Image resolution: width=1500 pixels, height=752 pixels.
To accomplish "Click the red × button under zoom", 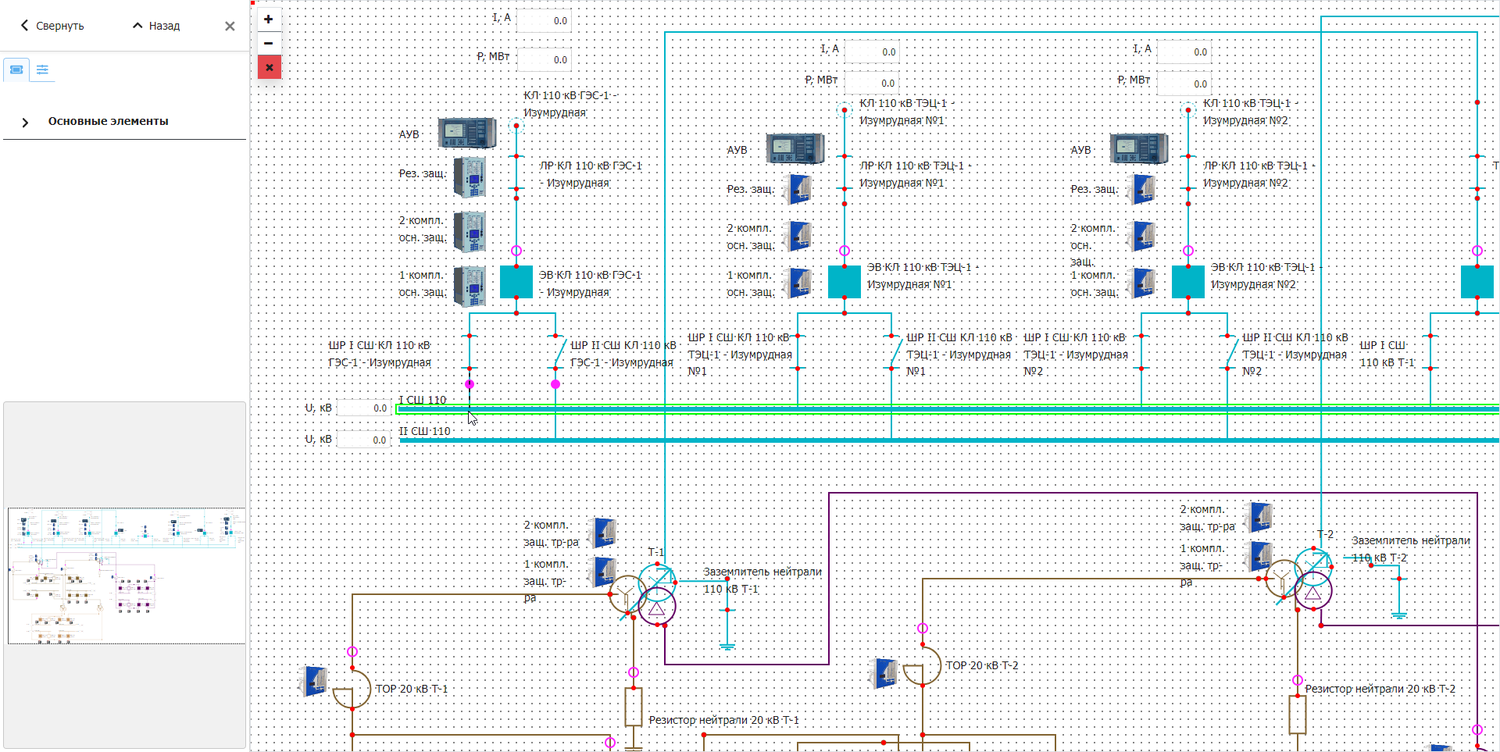I will coord(268,67).
